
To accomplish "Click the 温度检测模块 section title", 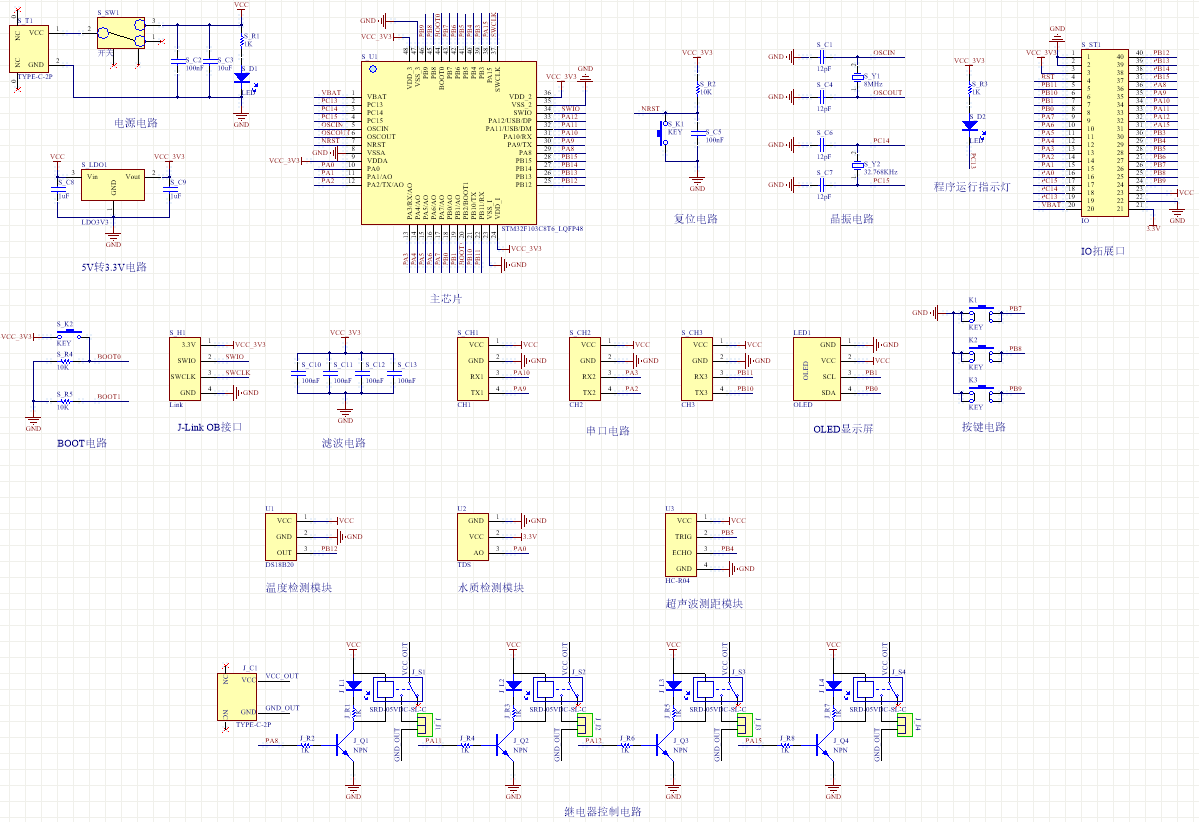I will [x=299, y=588].
